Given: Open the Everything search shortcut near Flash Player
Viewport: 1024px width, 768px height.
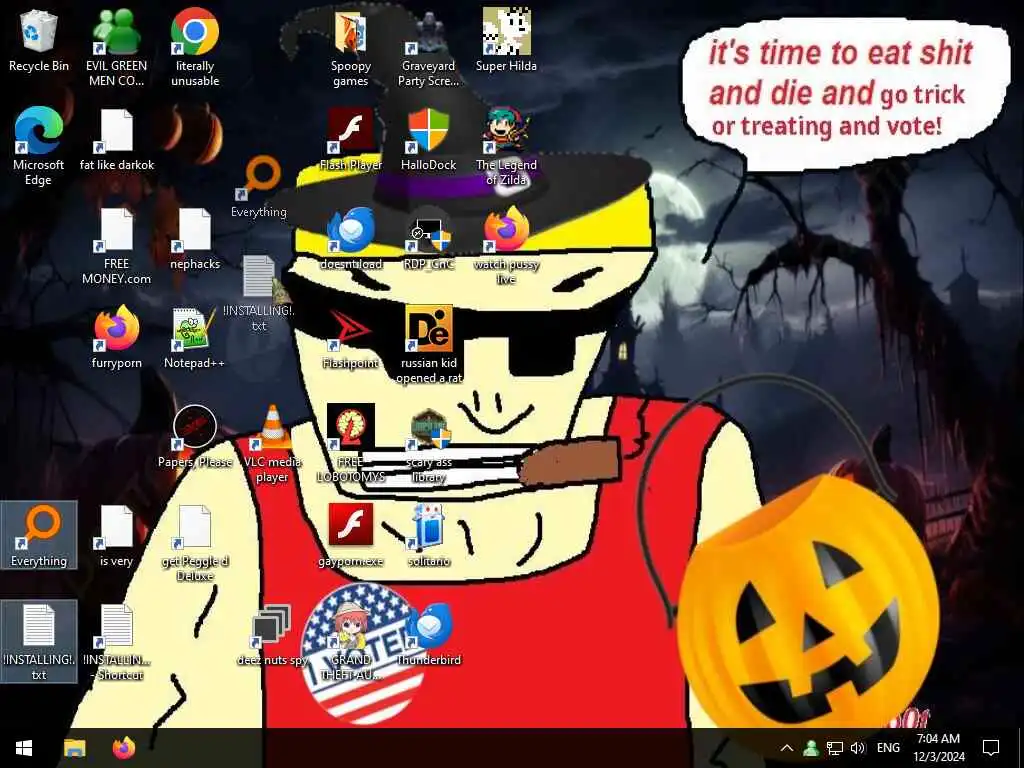Looking at the screenshot, I should 259,187.
